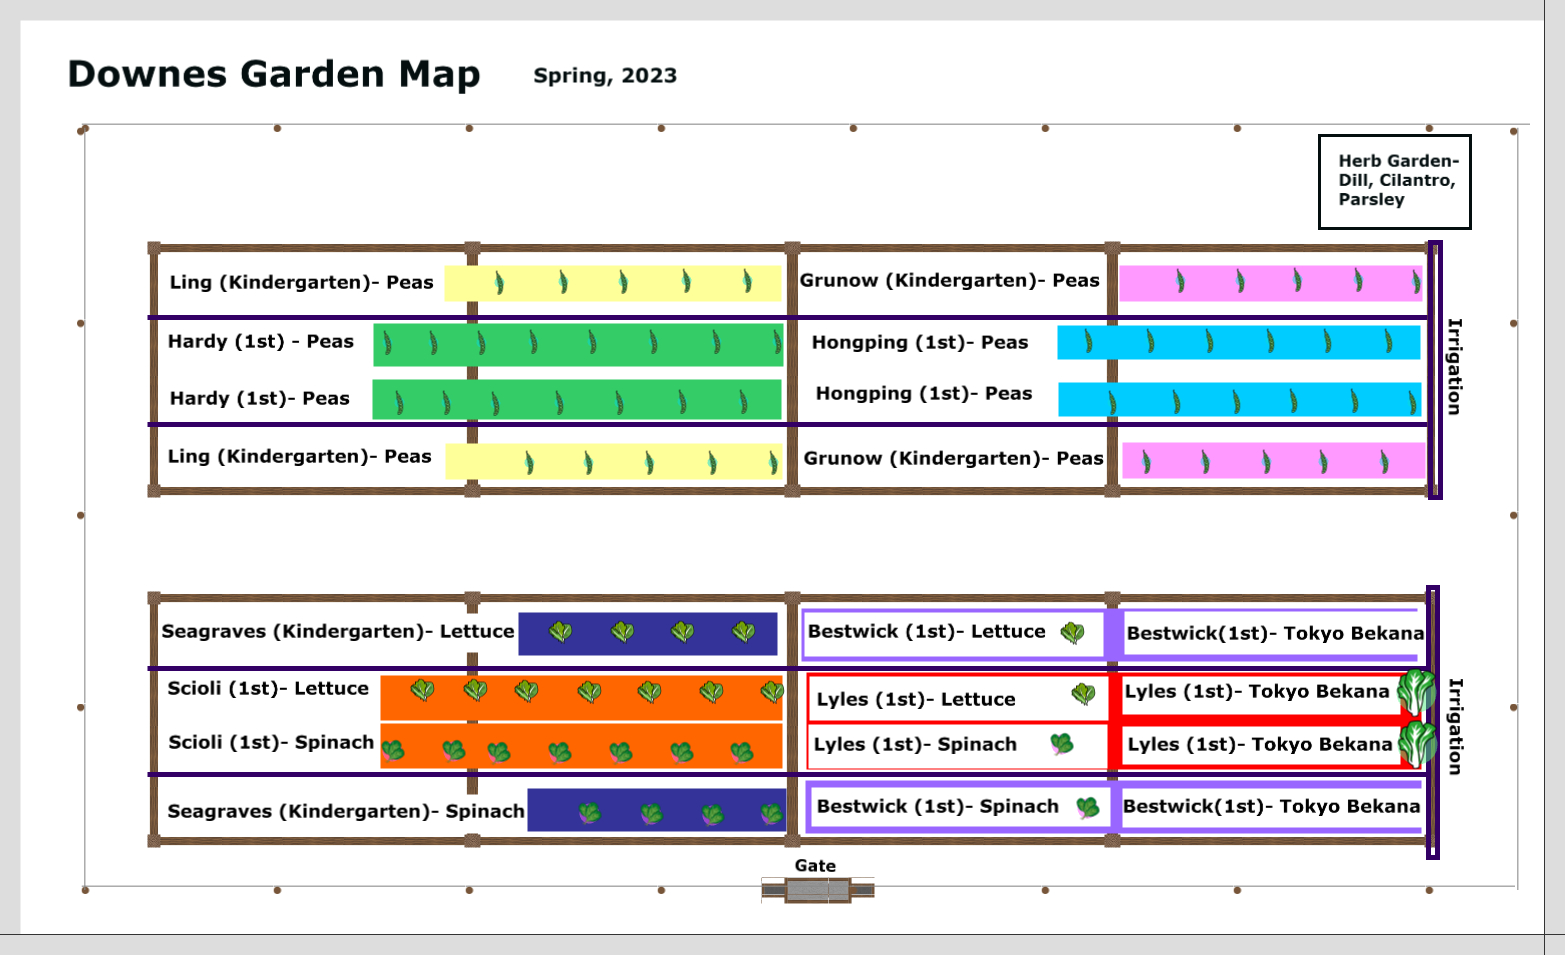
Task: Select the pink Grunow top pea row
Action: [1270, 283]
